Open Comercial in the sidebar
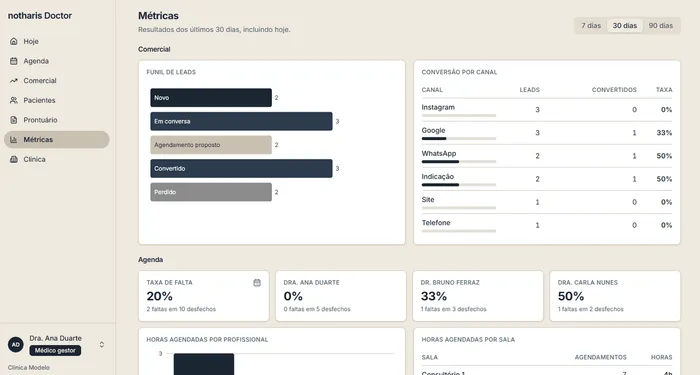 [x=57, y=81]
